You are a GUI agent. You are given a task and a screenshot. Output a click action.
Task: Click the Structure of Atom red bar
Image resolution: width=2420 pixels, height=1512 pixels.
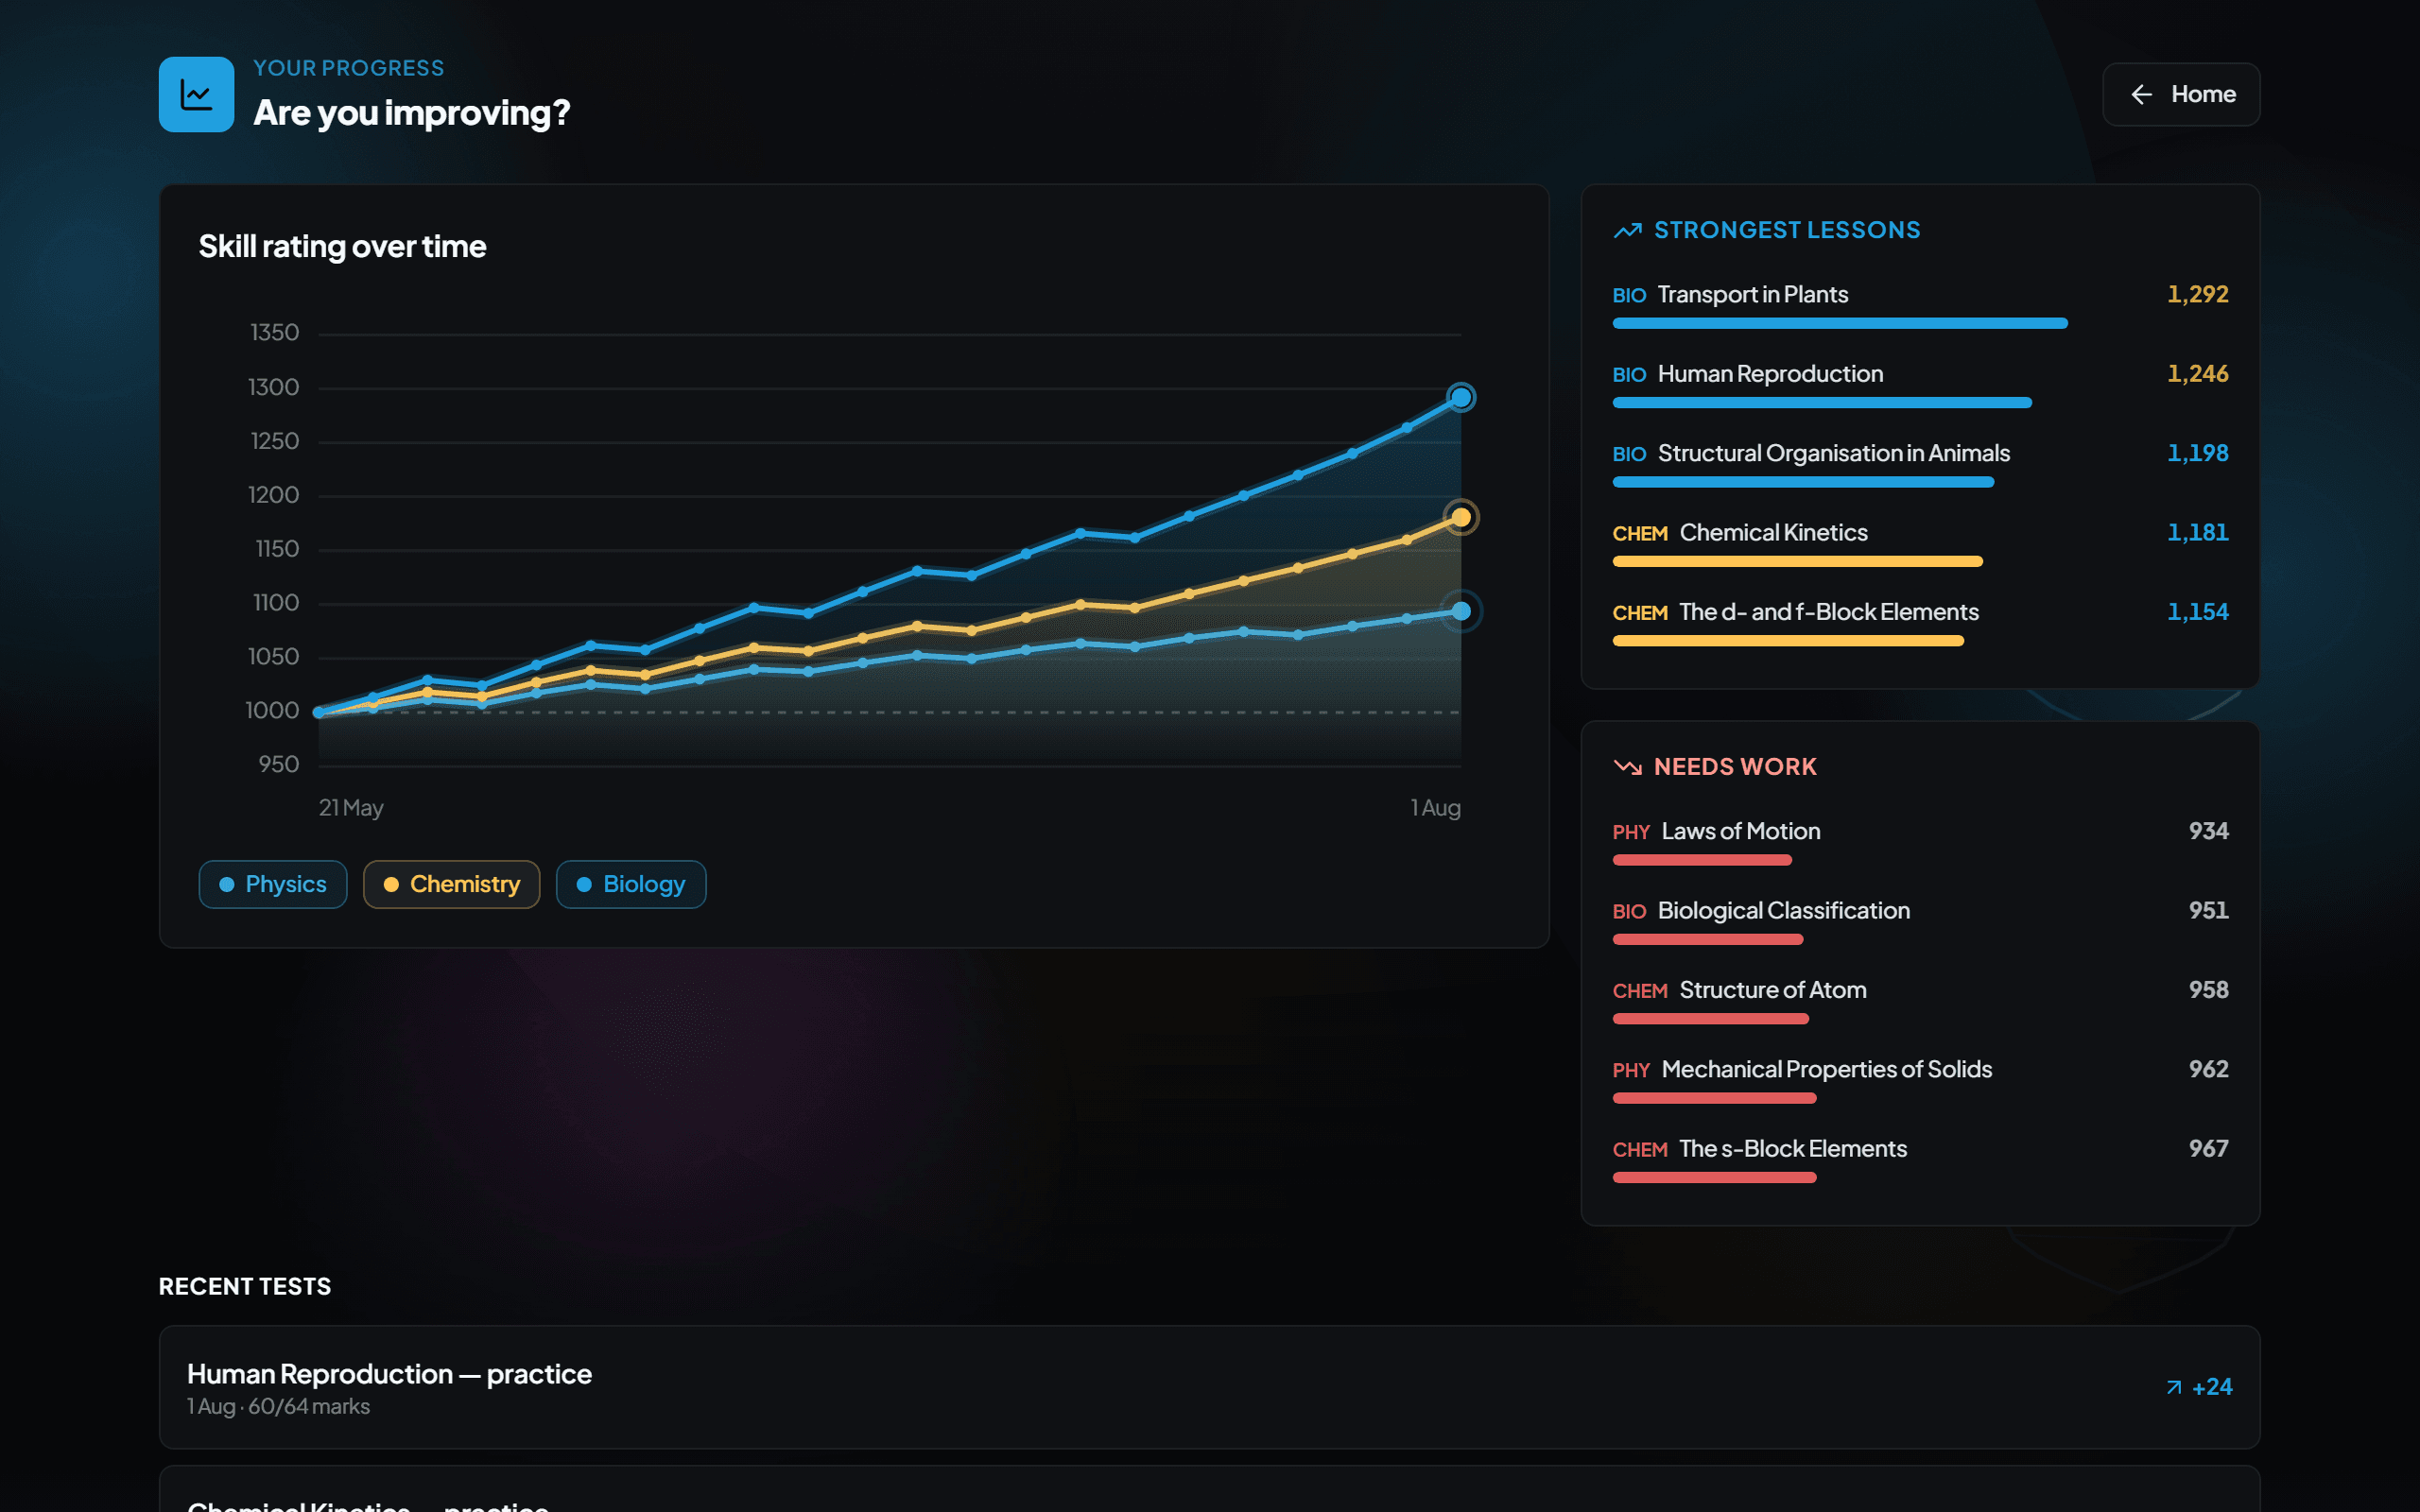point(1710,1019)
